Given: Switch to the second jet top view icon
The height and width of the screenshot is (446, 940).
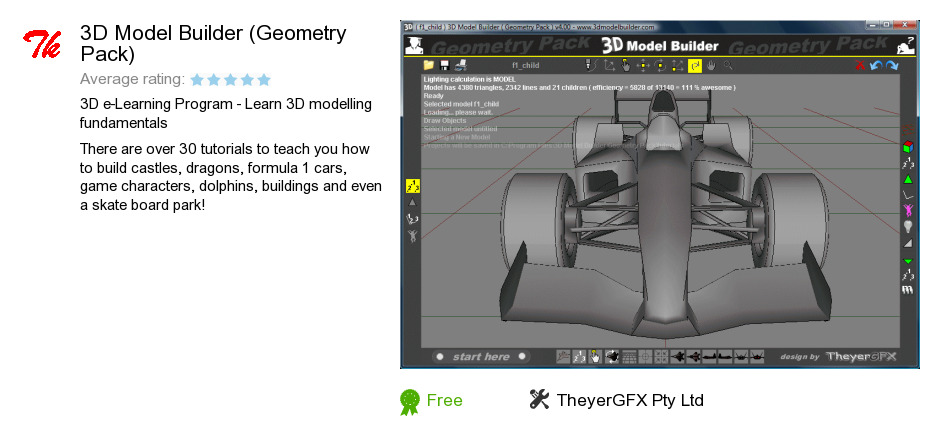Looking at the screenshot, I should (x=694, y=357).
